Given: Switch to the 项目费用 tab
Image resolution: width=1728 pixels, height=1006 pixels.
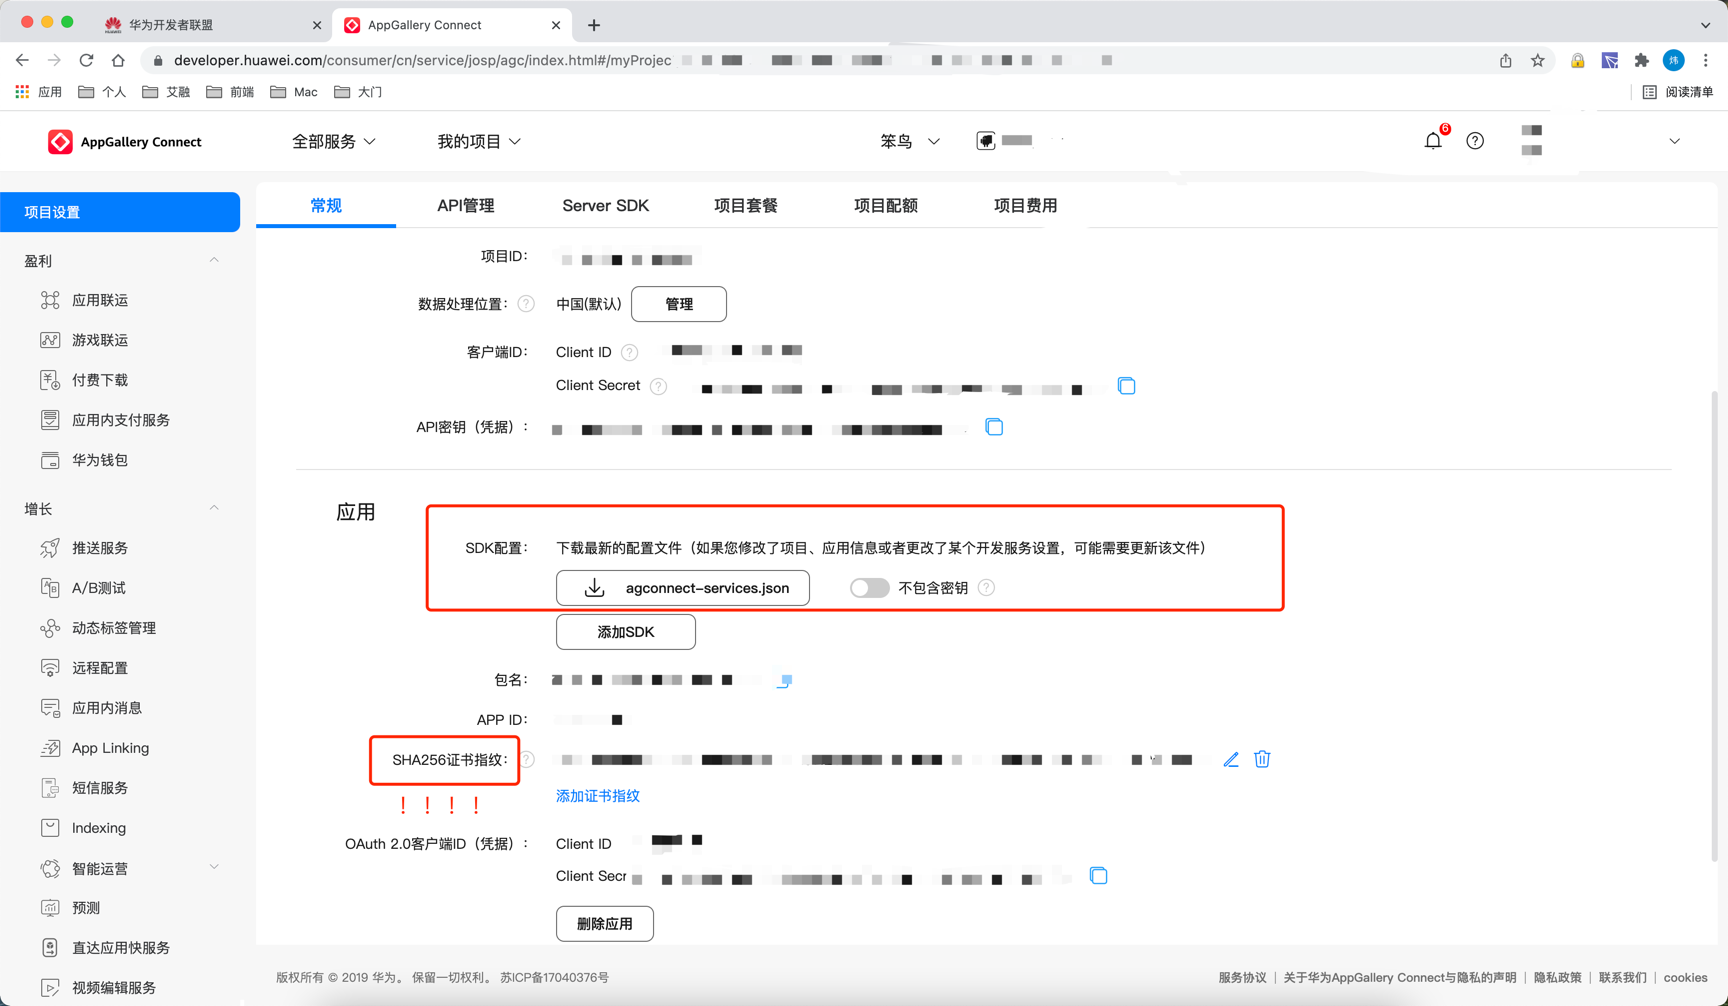Looking at the screenshot, I should coord(1025,205).
